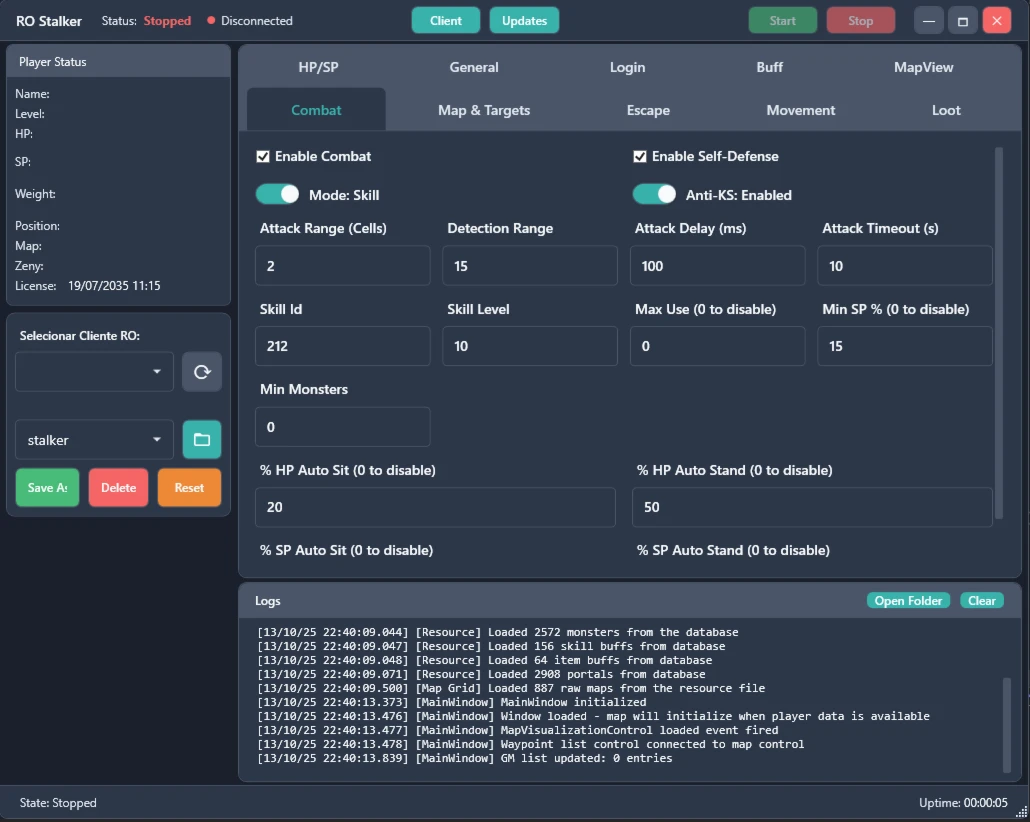
Task: Uncheck the Enable Self-Defense checkbox
Action: click(640, 156)
